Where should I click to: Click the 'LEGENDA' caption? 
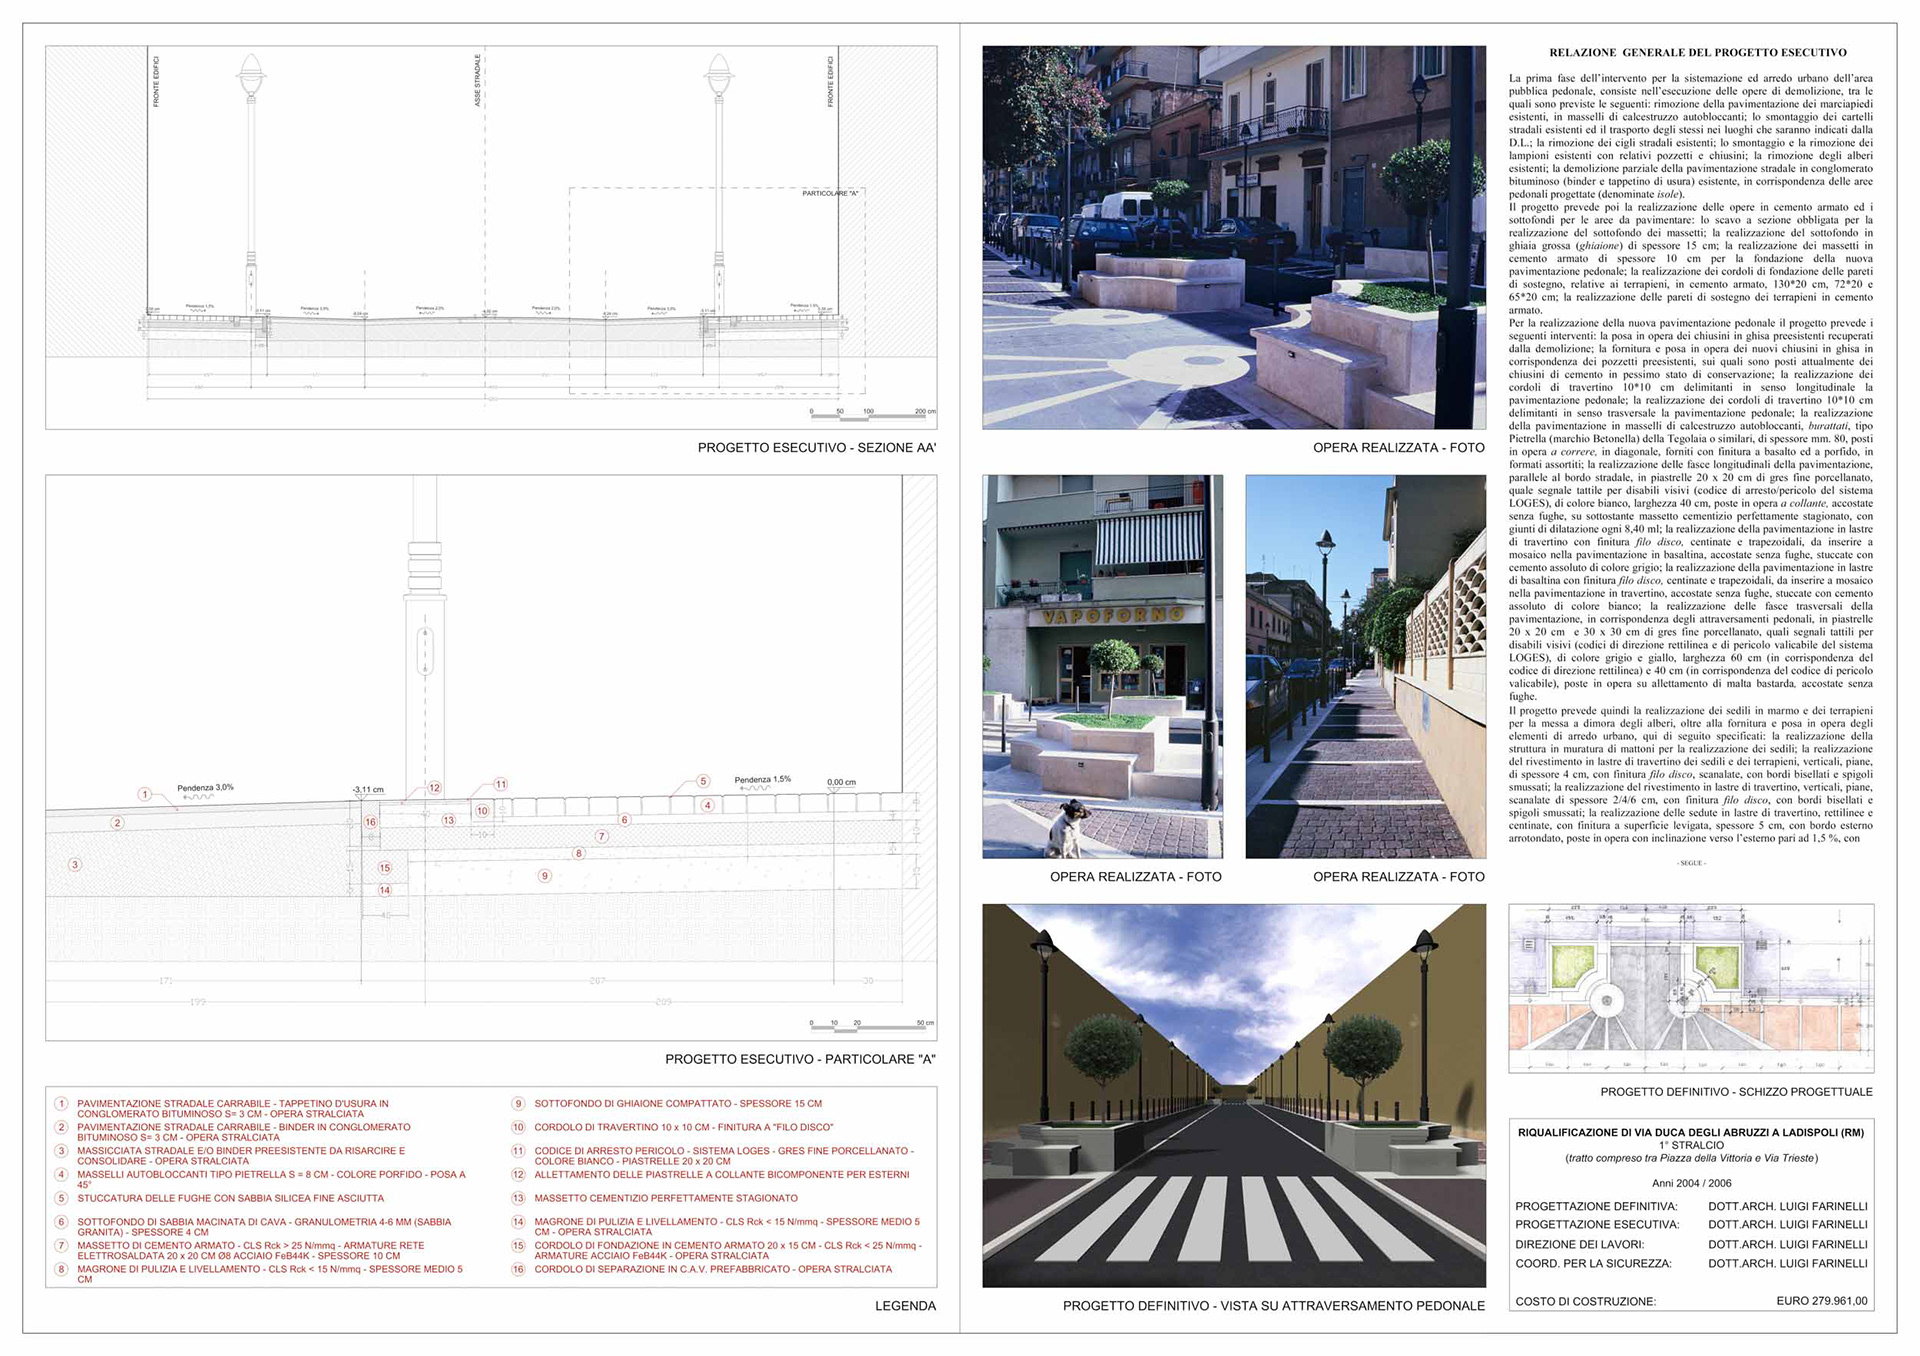tap(905, 1306)
